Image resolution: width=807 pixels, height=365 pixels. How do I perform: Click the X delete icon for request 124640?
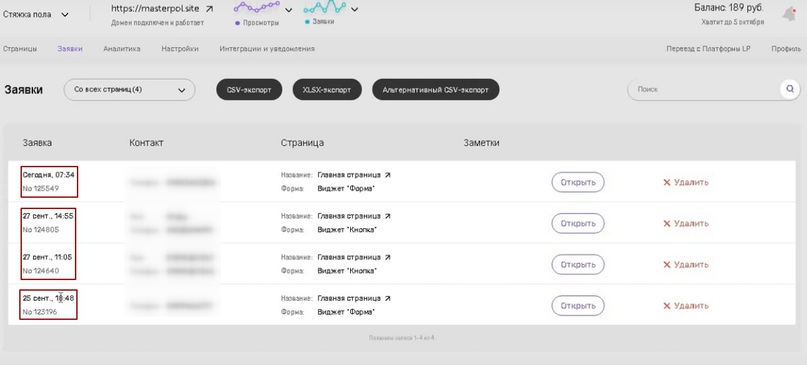tap(666, 265)
